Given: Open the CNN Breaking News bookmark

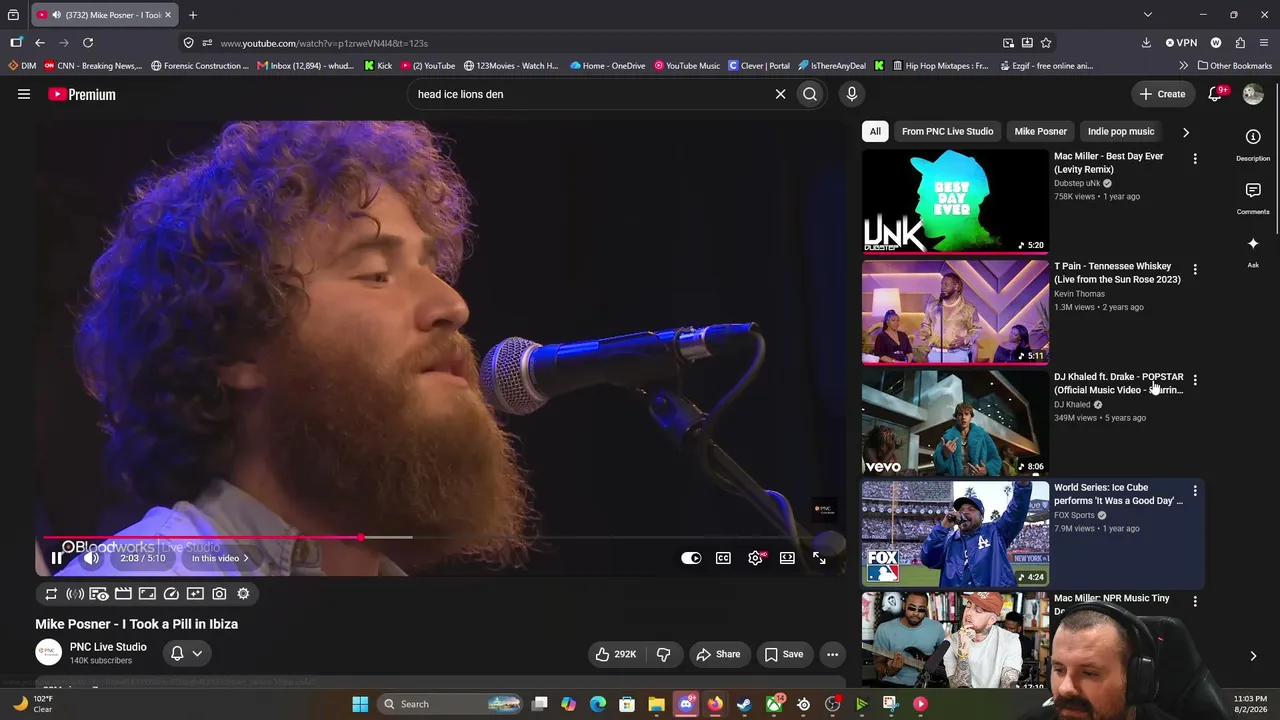Looking at the screenshot, I should tap(94, 66).
